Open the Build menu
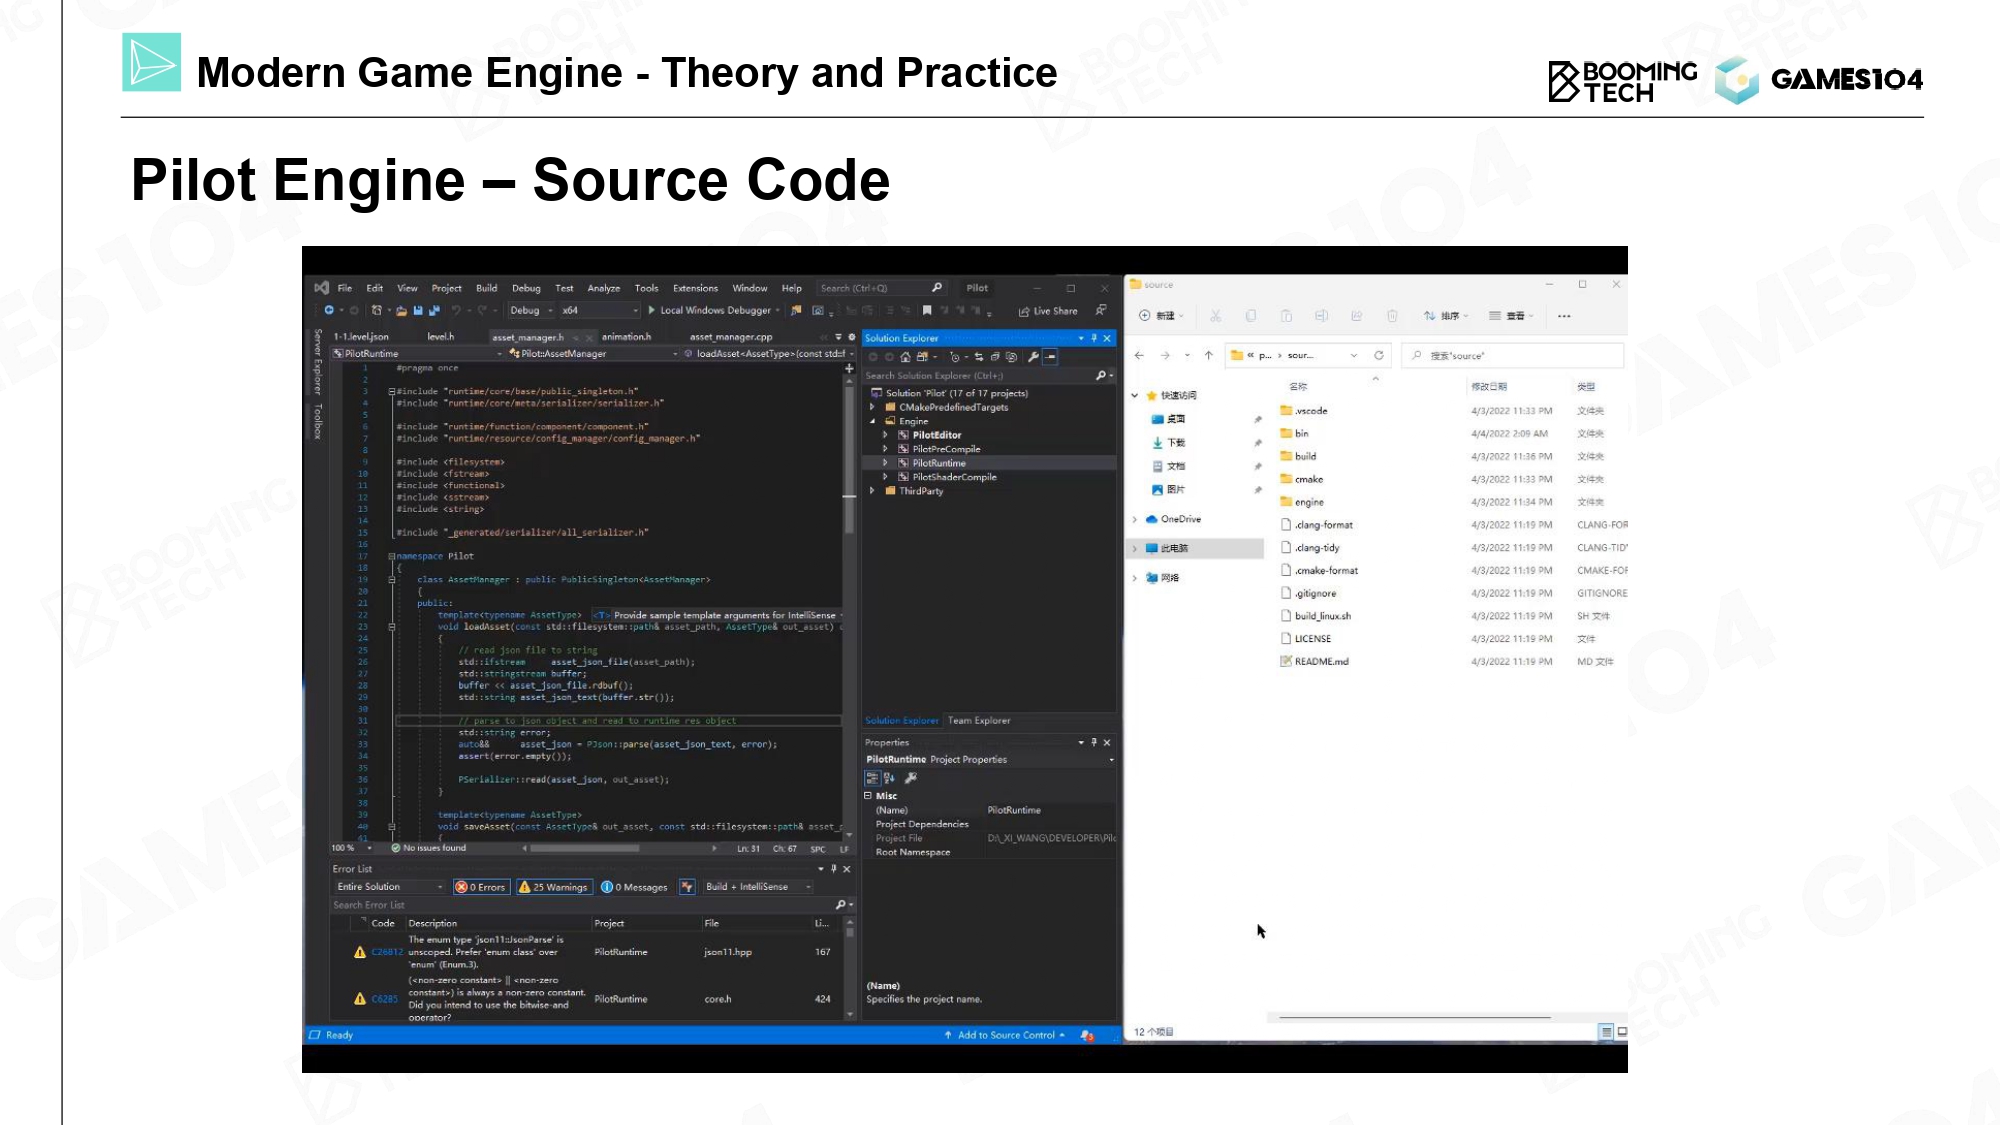 (x=486, y=288)
